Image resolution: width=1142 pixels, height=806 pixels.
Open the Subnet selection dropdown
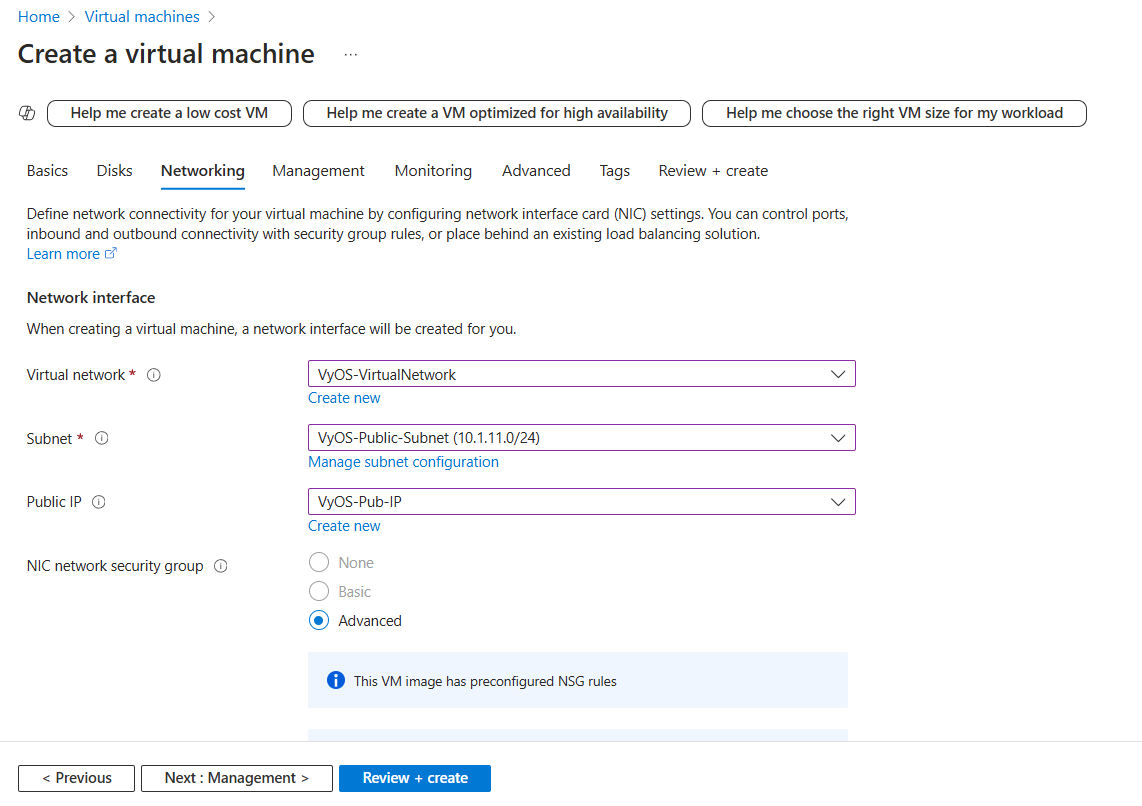tap(838, 437)
